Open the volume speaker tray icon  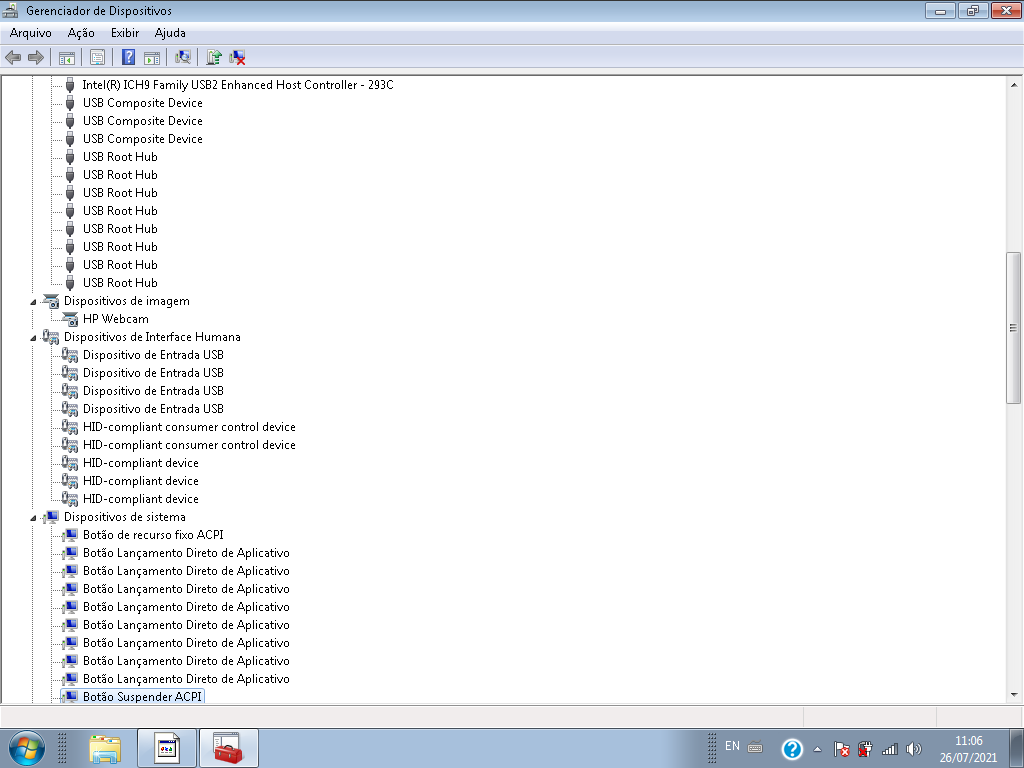click(914, 749)
